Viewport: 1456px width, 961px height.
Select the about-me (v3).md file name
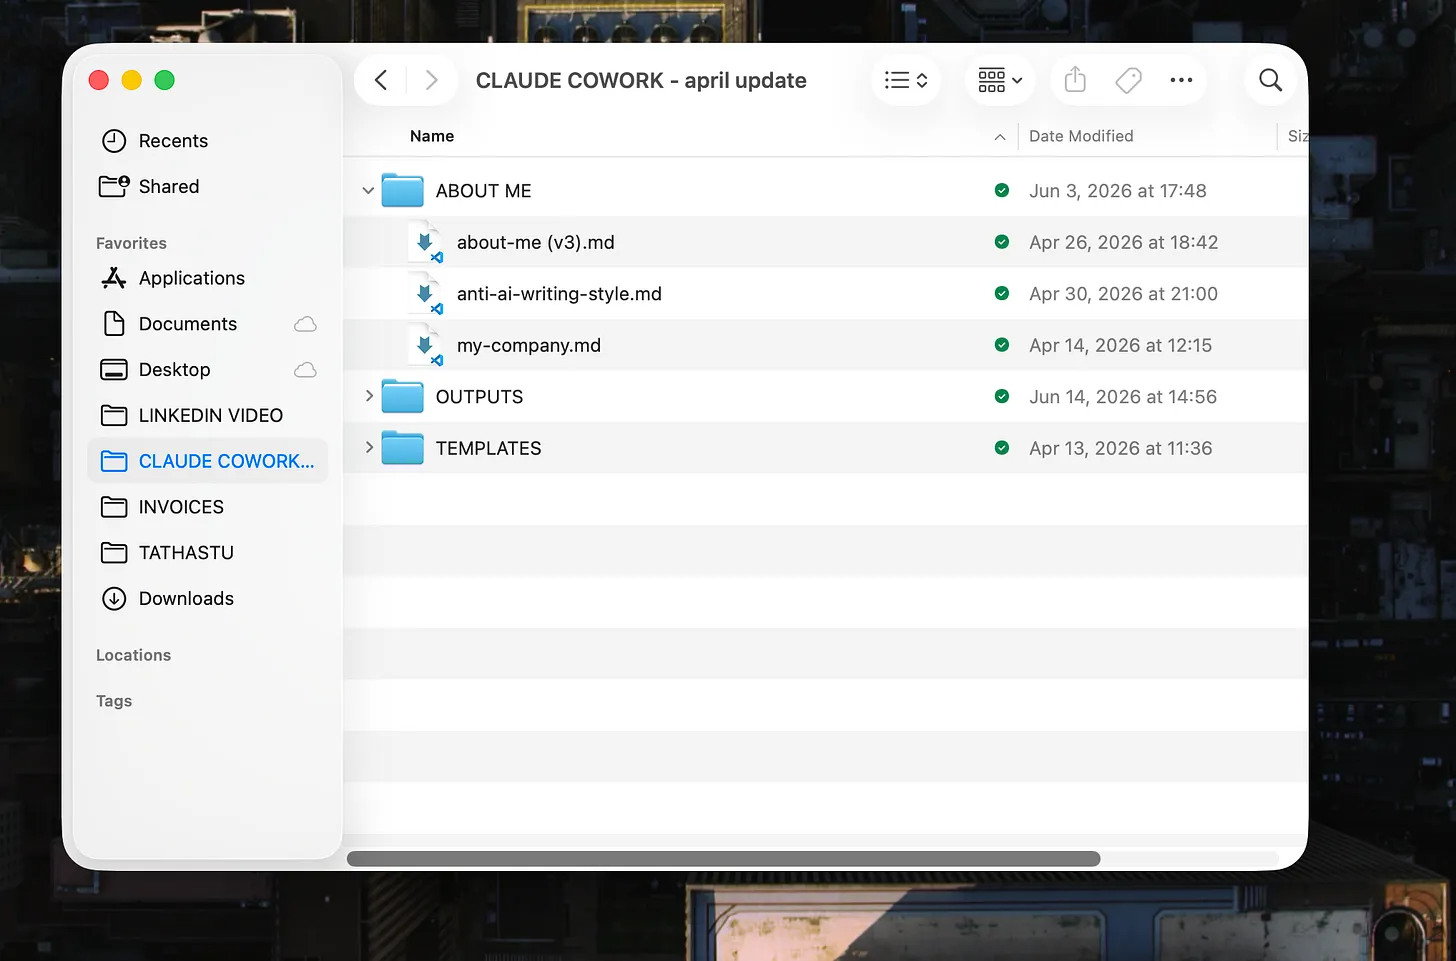535,242
